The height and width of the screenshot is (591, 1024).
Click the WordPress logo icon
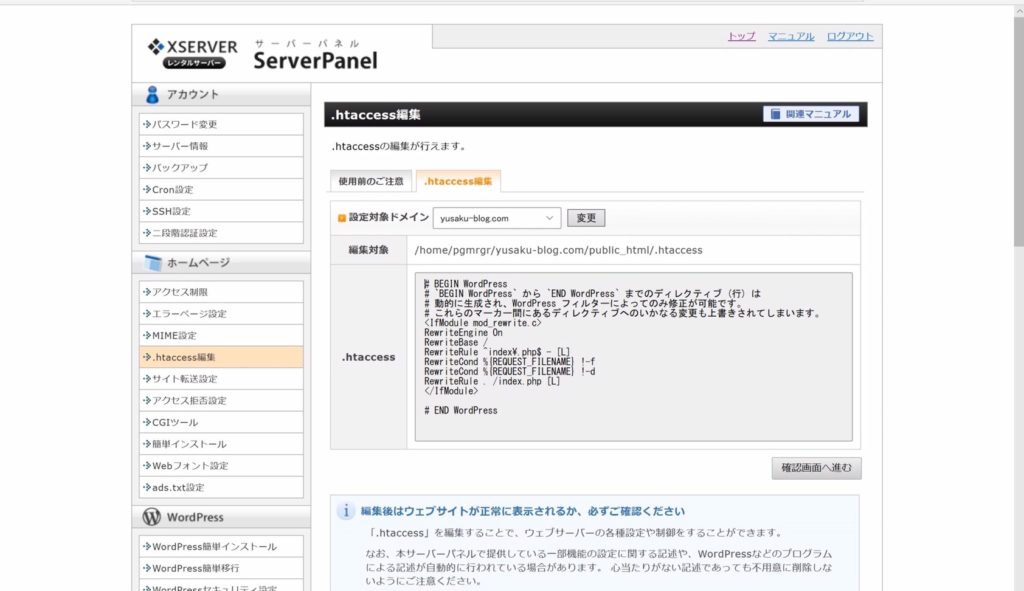(x=152, y=517)
